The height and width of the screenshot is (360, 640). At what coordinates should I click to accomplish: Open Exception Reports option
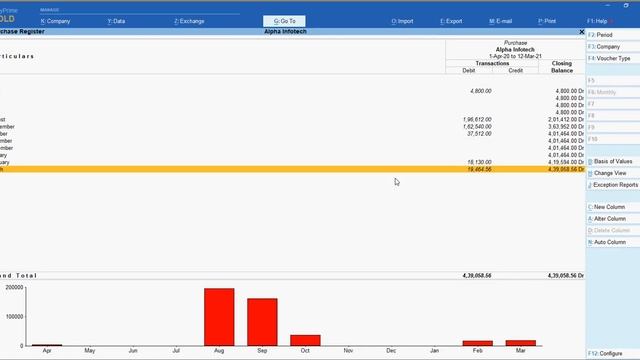(x=613, y=185)
